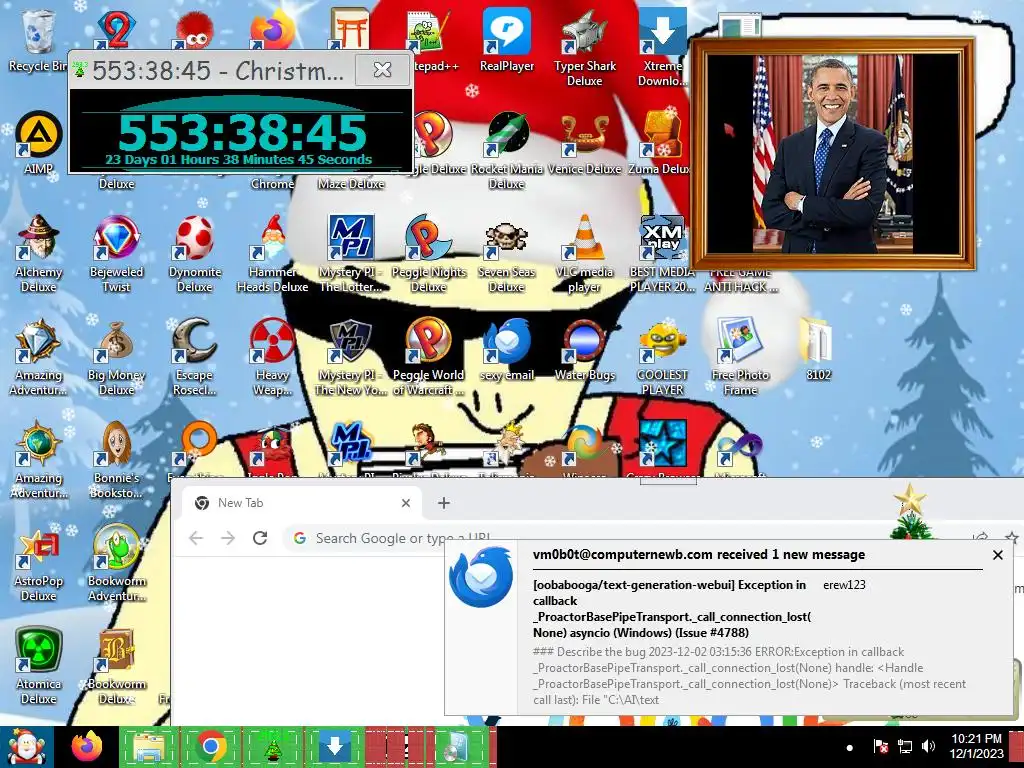Select the Bejeweled Twist icon

pyautogui.click(x=116, y=254)
